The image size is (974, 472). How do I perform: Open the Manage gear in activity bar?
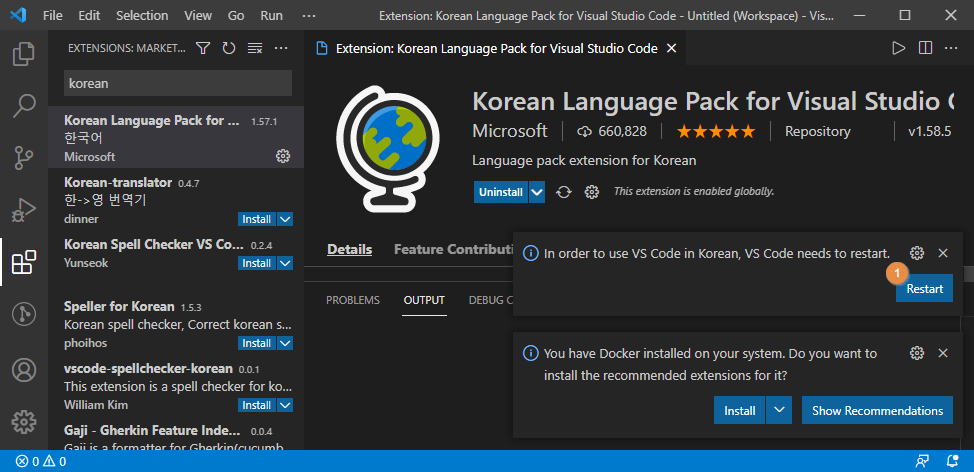click(x=24, y=422)
